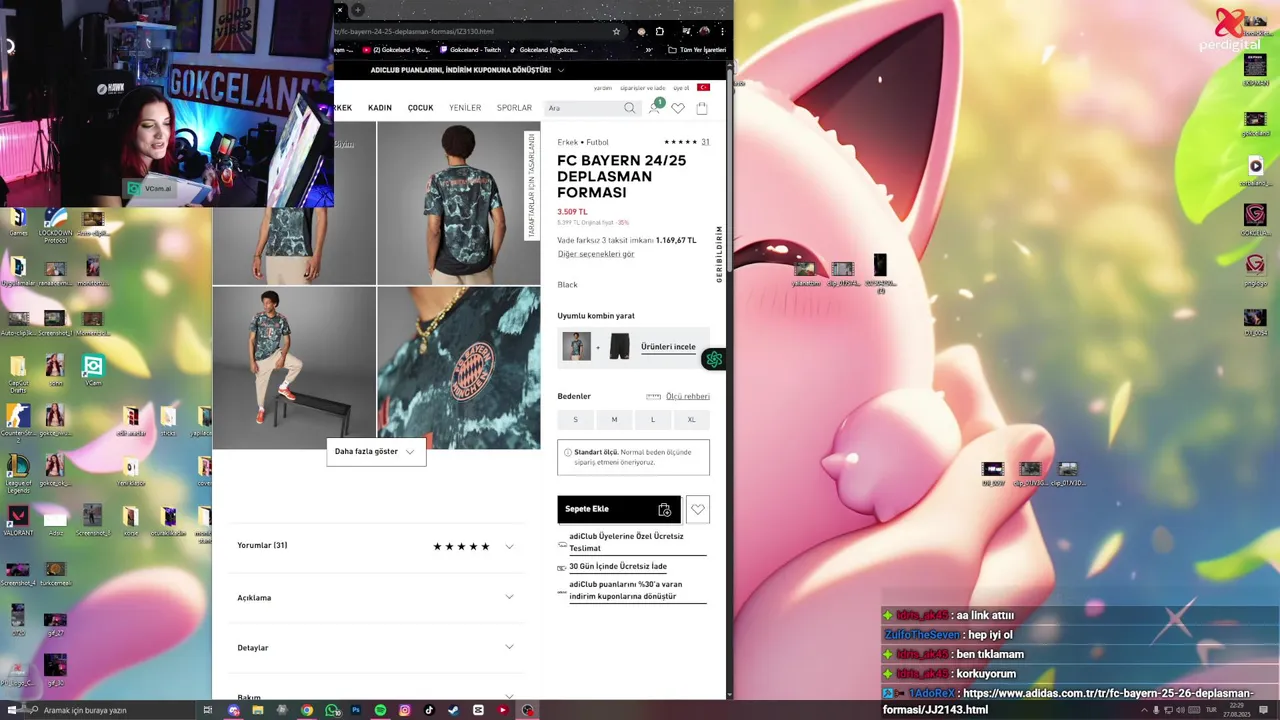The height and width of the screenshot is (720, 1280).
Task: Click the adidas search magnifier icon
Action: [x=629, y=108]
